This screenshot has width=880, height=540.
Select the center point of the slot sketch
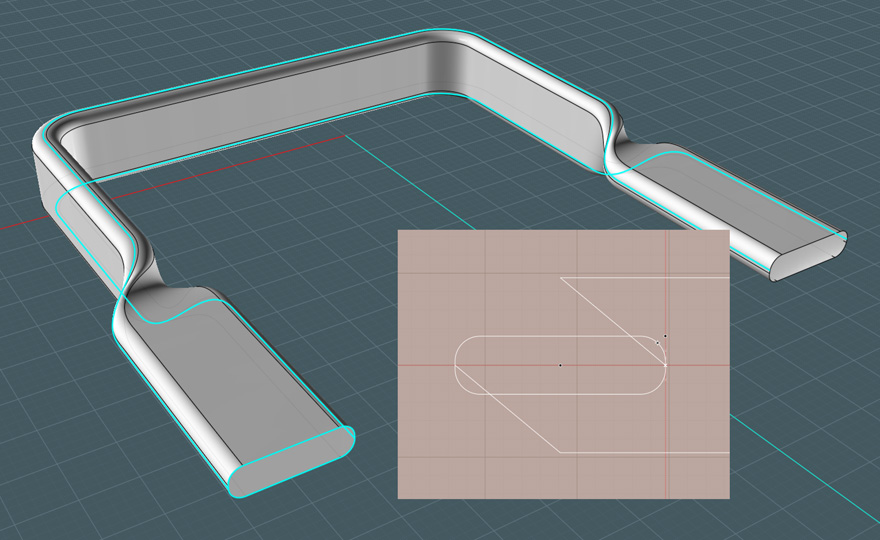(x=560, y=365)
